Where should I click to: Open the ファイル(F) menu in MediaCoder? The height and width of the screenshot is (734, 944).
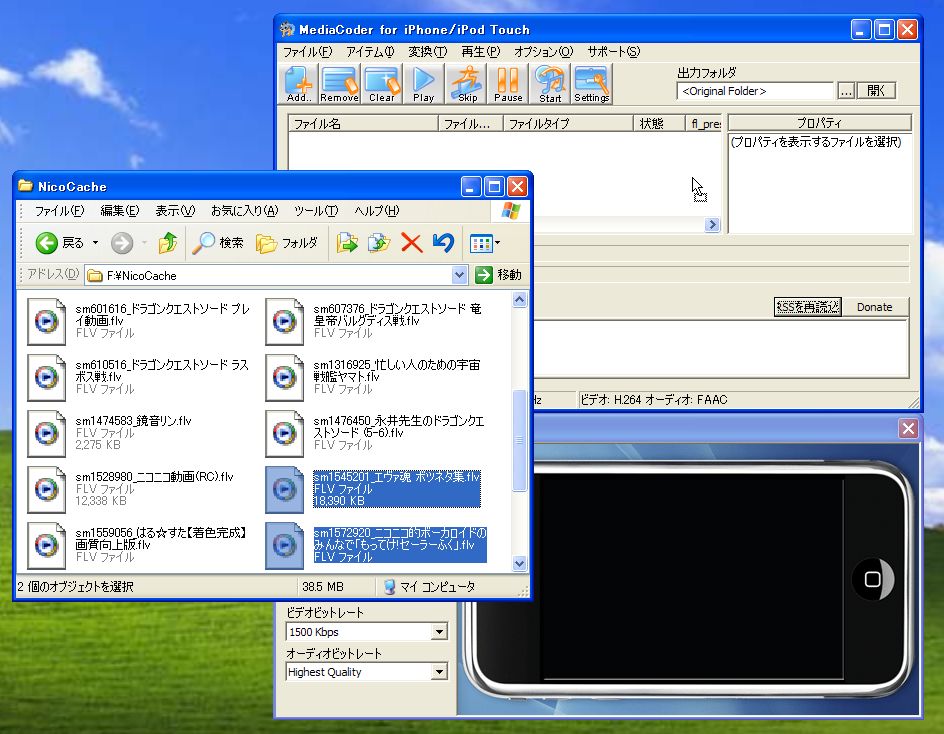pyautogui.click(x=307, y=52)
